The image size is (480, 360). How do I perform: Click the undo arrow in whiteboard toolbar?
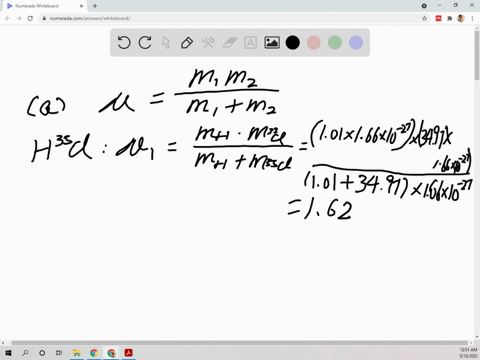coord(124,43)
